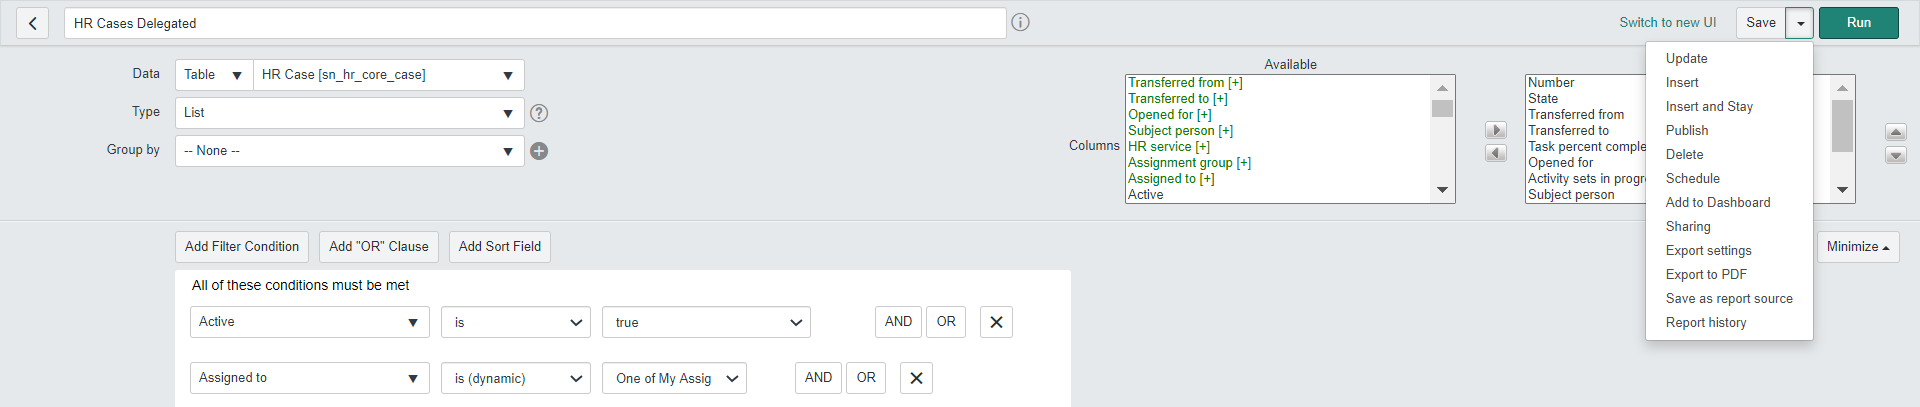The image size is (1920, 407).
Task: Choose Export to PDF menu entry
Action: 1705,274
